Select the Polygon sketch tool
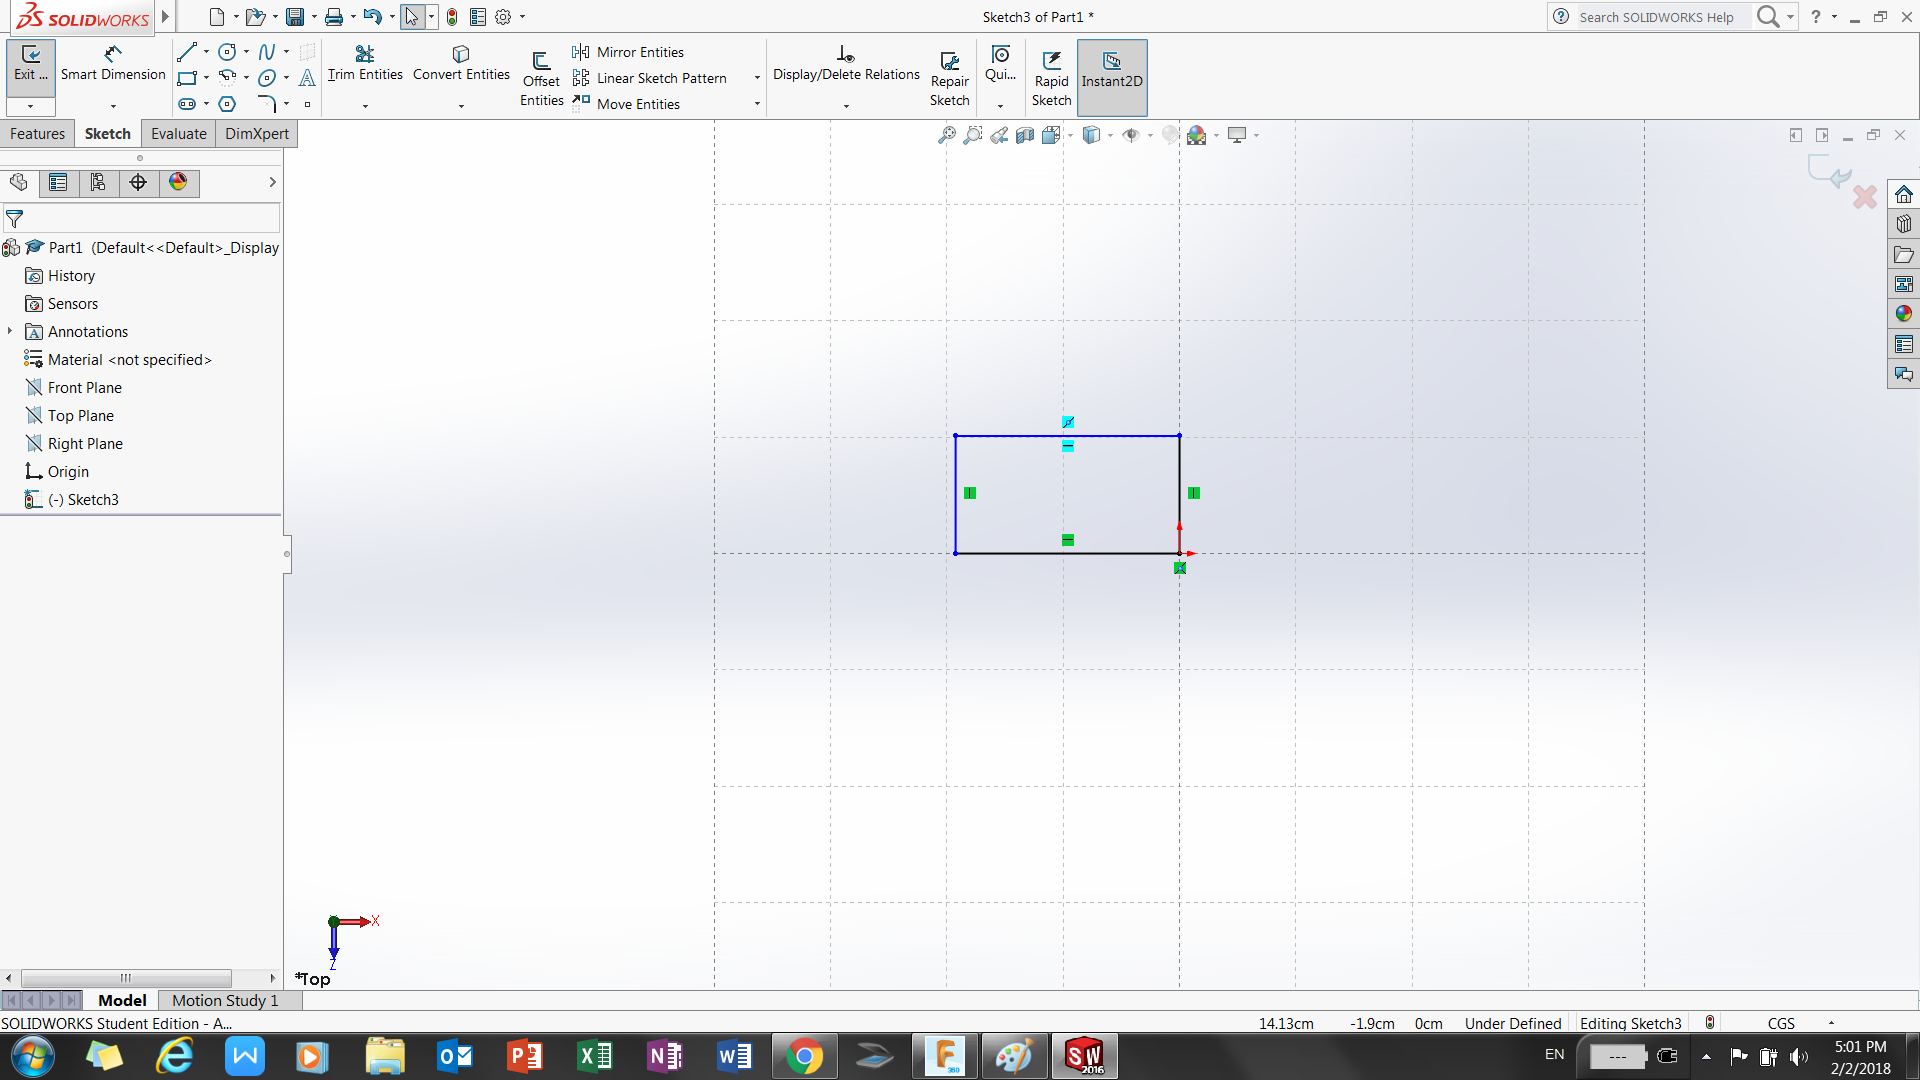This screenshot has width=1920, height=1080. pos(228,104)
